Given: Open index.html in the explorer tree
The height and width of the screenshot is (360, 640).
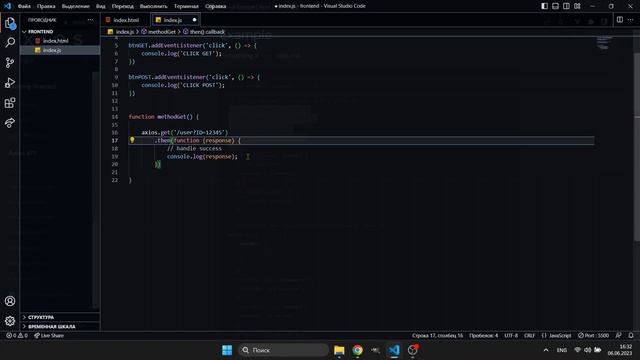Looking at the screenshot, I should (60, 41).
